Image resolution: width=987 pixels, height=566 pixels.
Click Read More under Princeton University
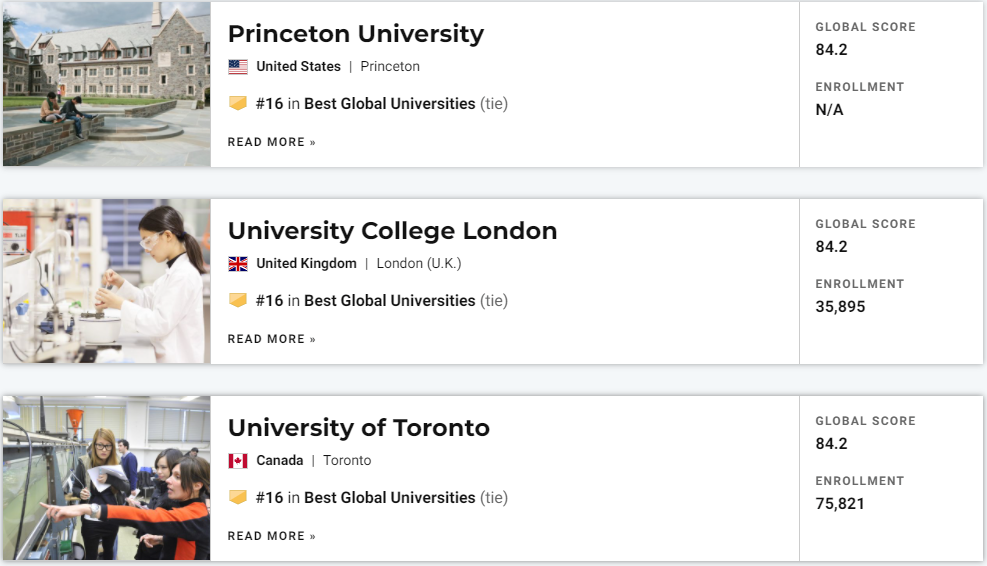(271, 142)
